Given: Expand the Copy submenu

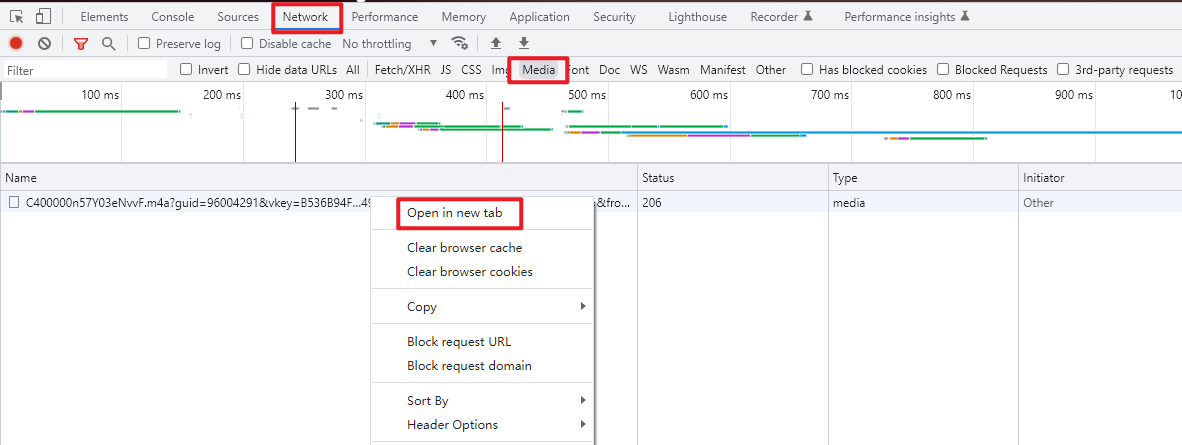Looking at the screenshot, I should pos(481,307).
